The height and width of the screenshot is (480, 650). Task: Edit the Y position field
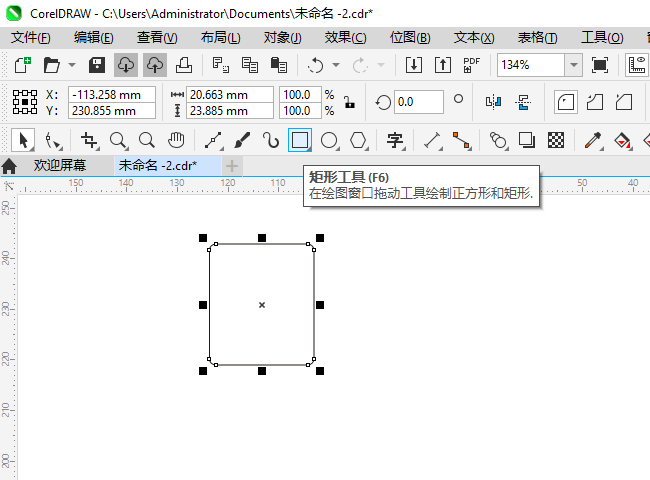[x=112, y=111]
